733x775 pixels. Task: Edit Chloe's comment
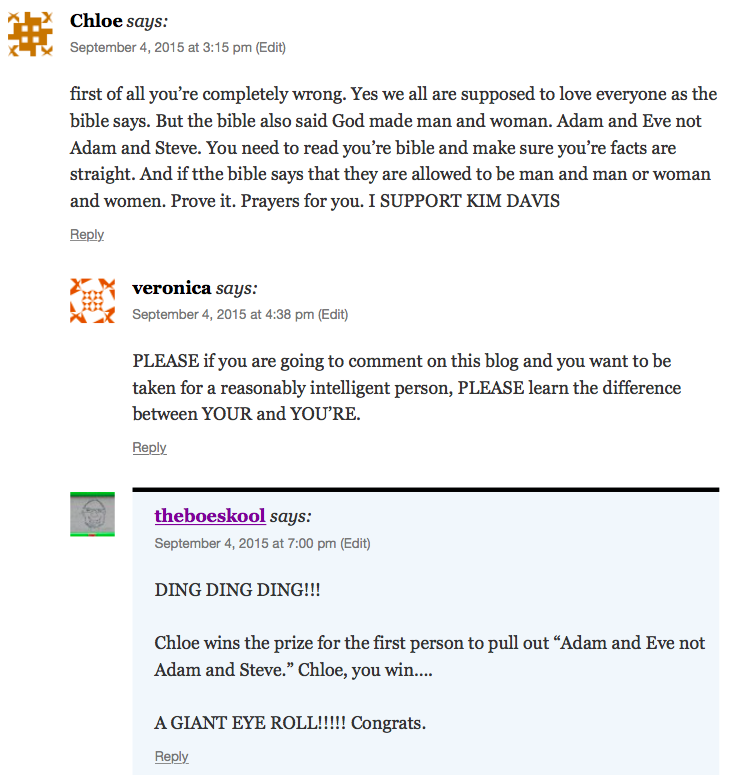pyautogui.click(x=271, y=47)
